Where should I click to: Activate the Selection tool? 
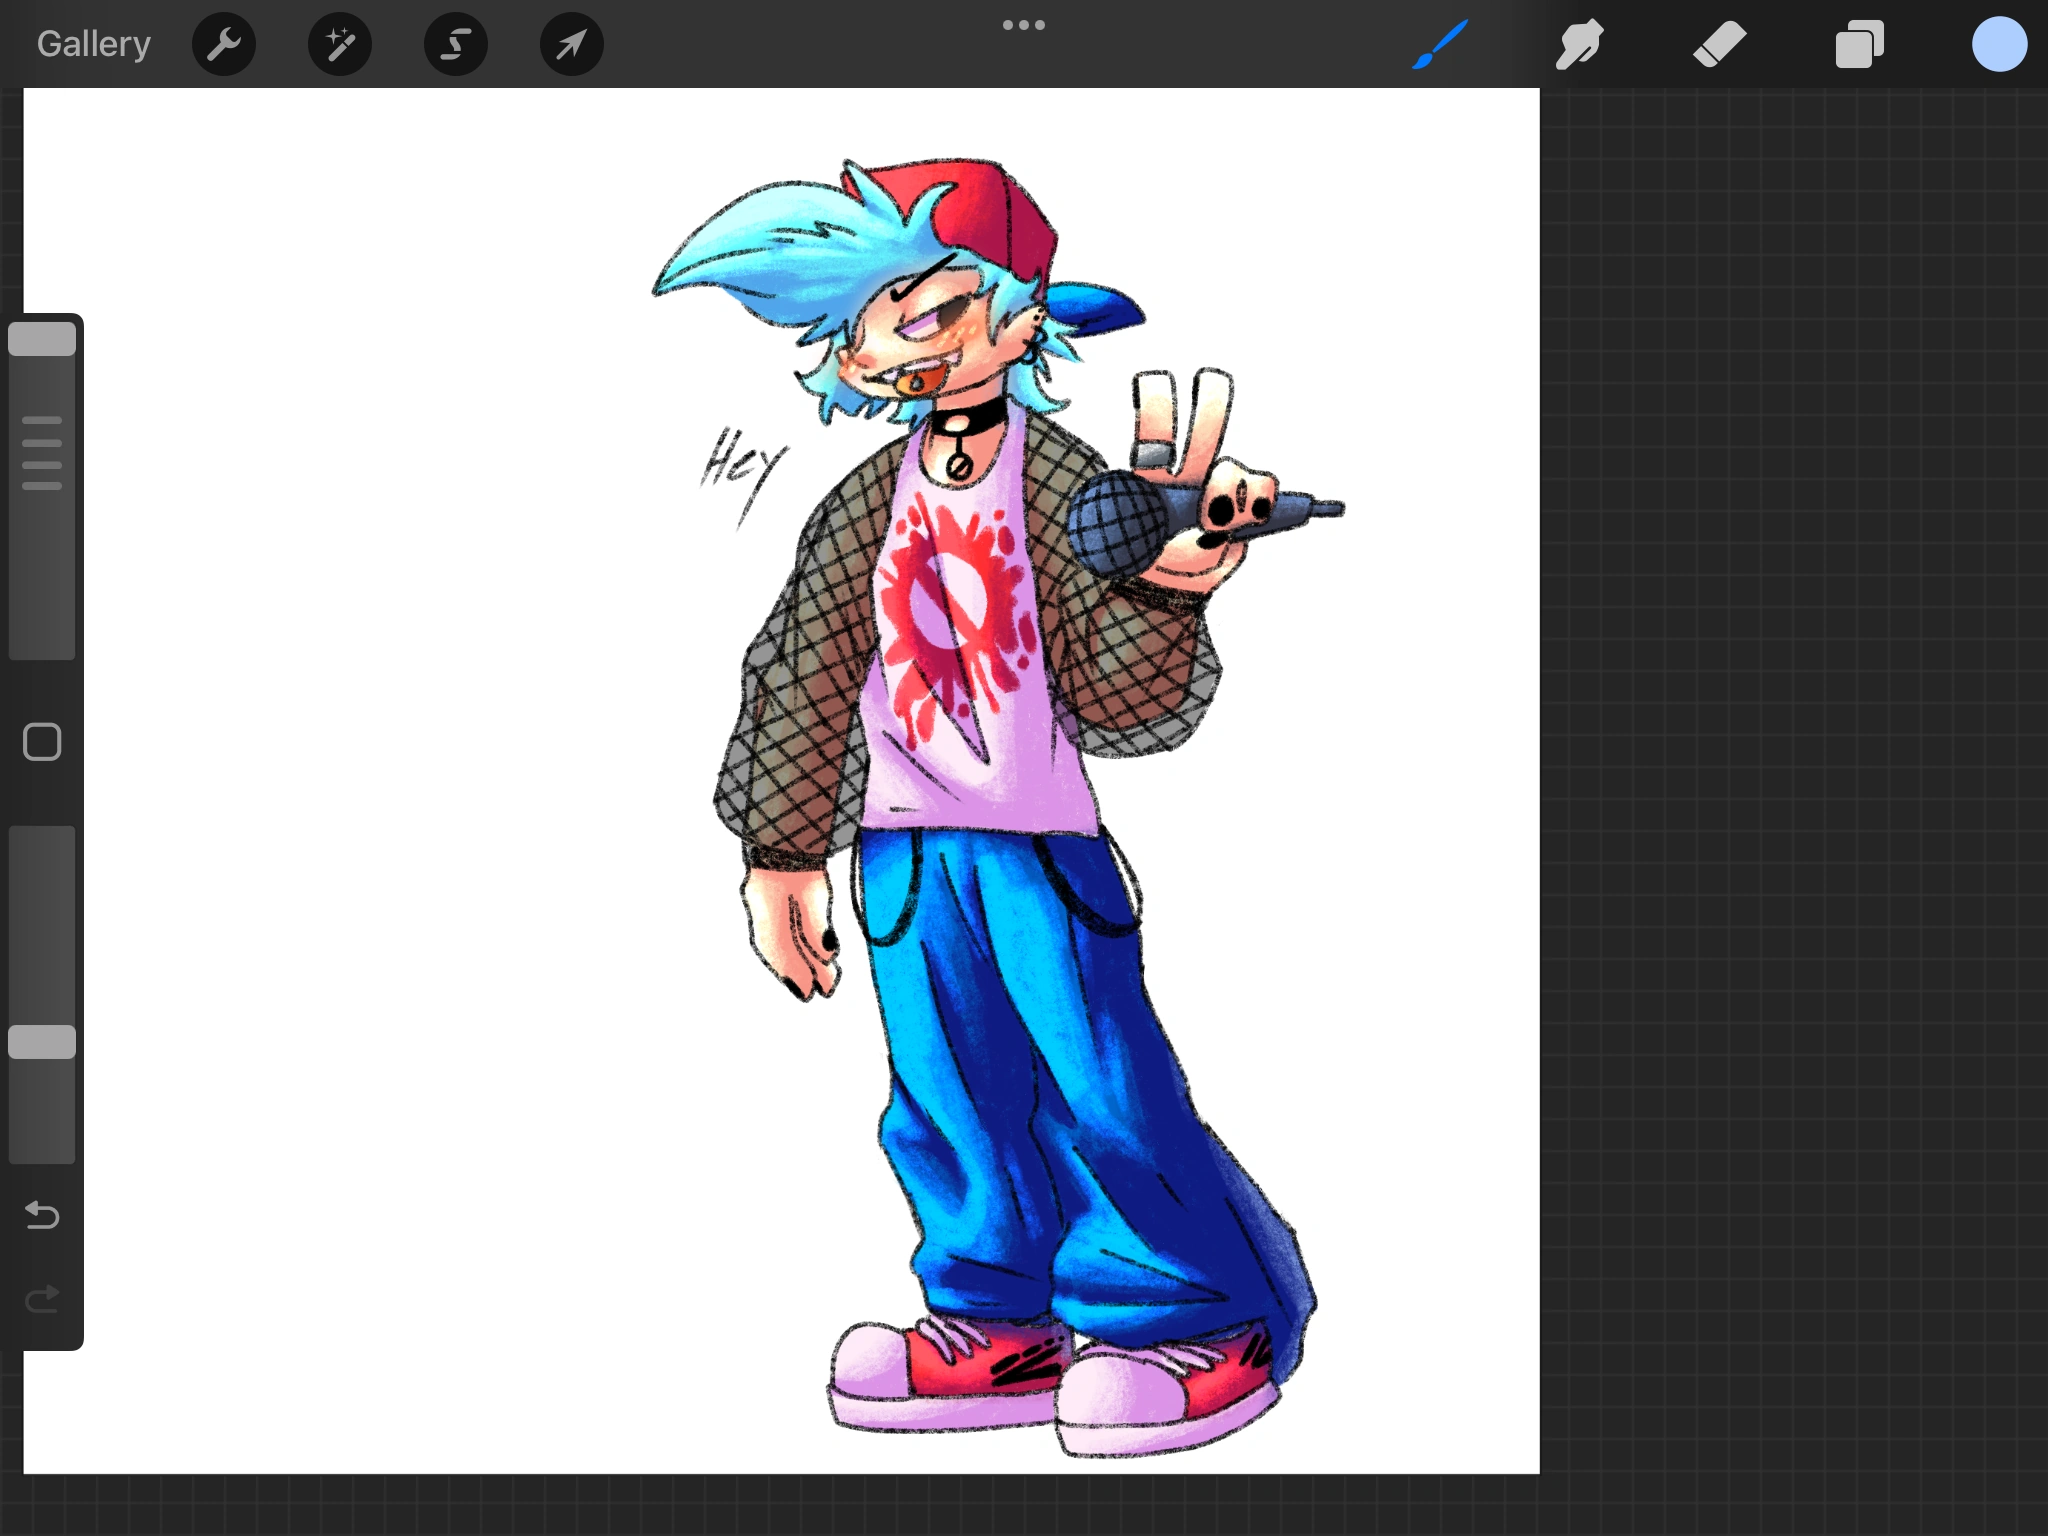456,44
